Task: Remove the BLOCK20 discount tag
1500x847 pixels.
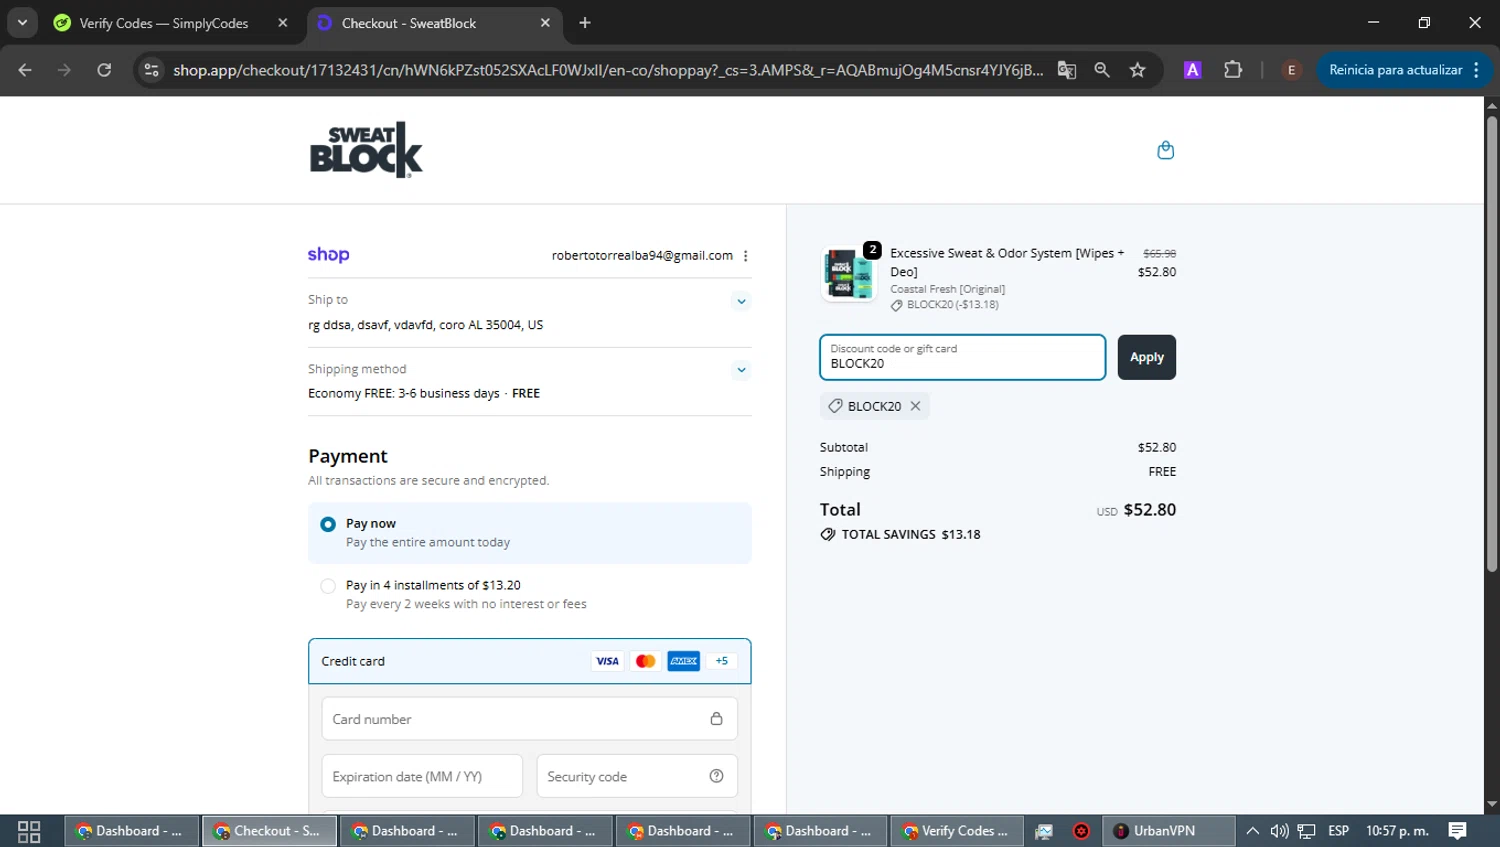Action: click(x=915, y=406)
